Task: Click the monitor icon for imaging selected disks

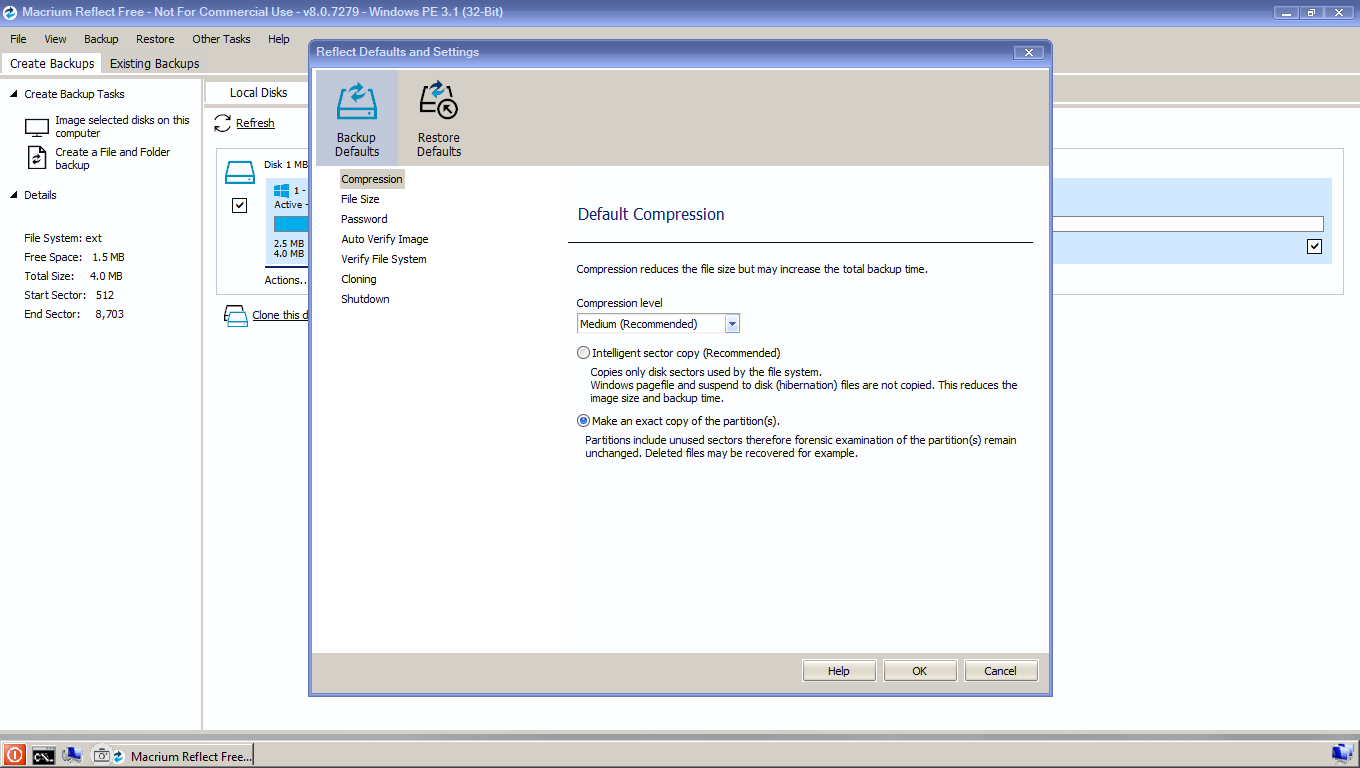Action: [x=37, y=127]
